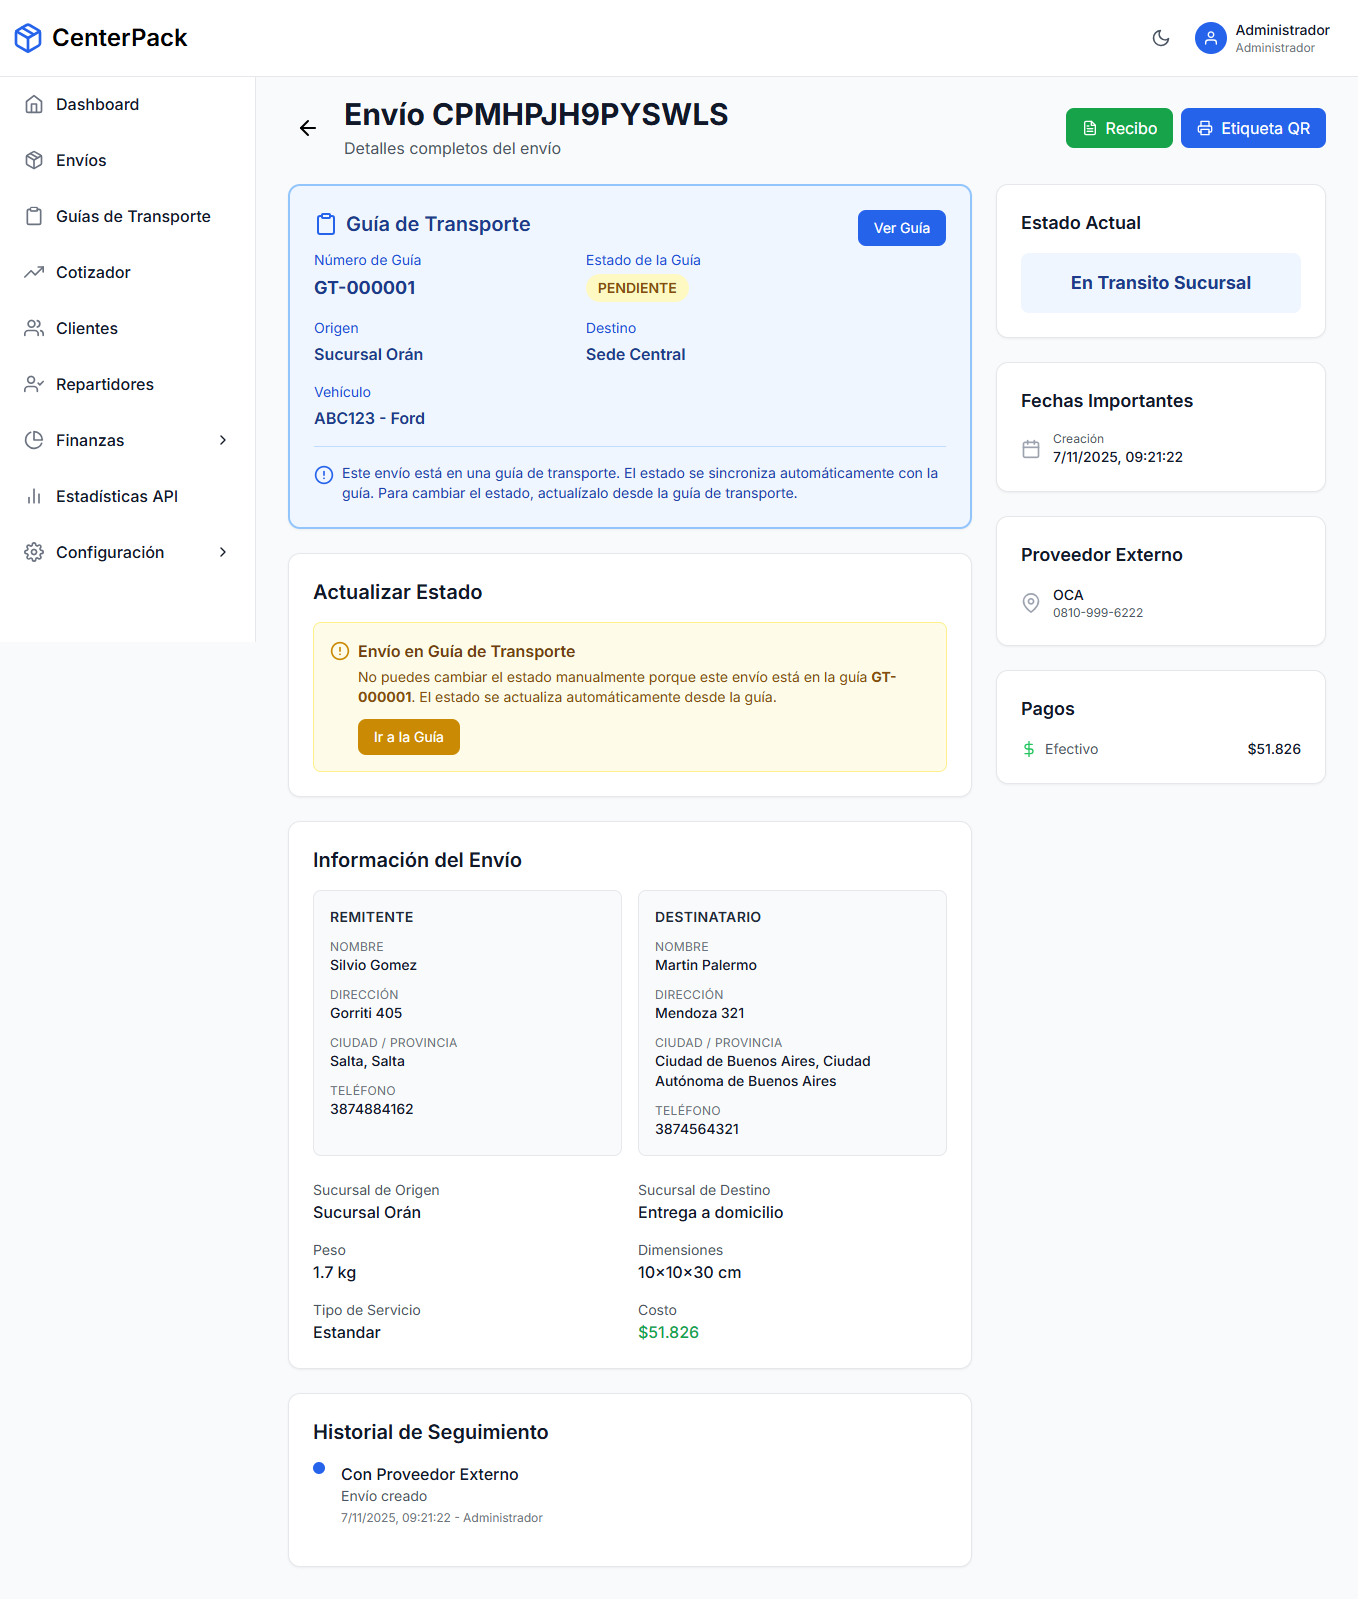Image resolution: width=1358 pixels, height=1599 pixels.
Task: Click the Cotizador trending arrow icon
Action: click(34, 273)
